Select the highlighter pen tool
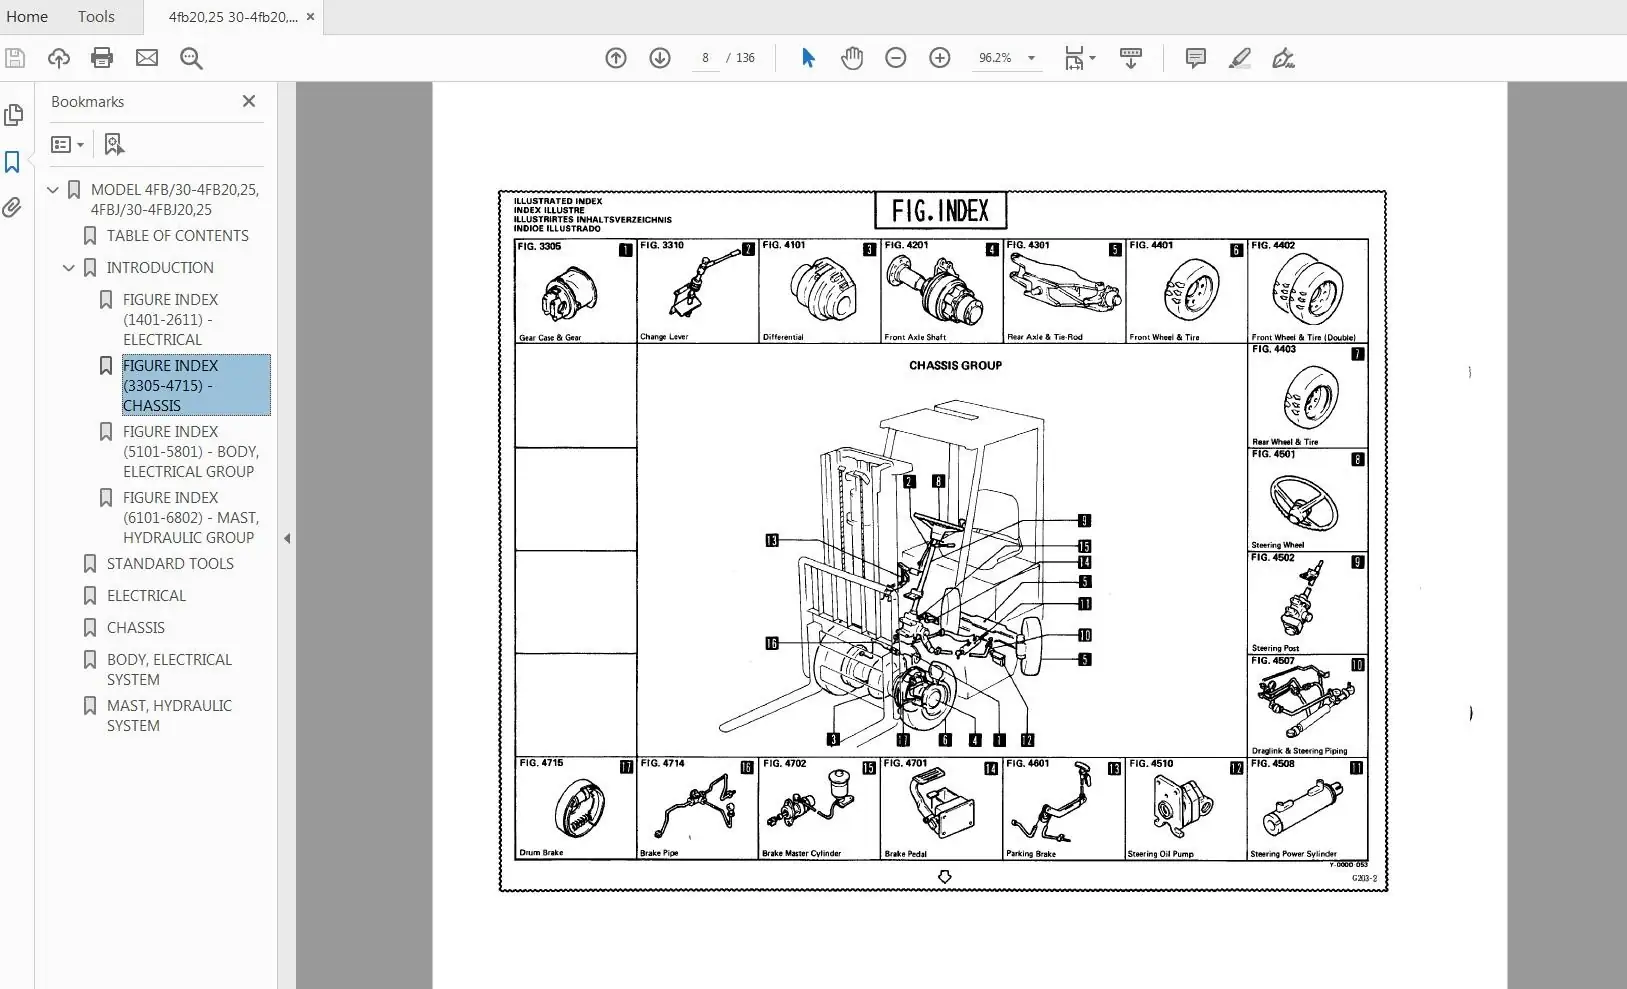Image resolution: width=1627 pixels, height=989 pixels. click(1240, 58)
